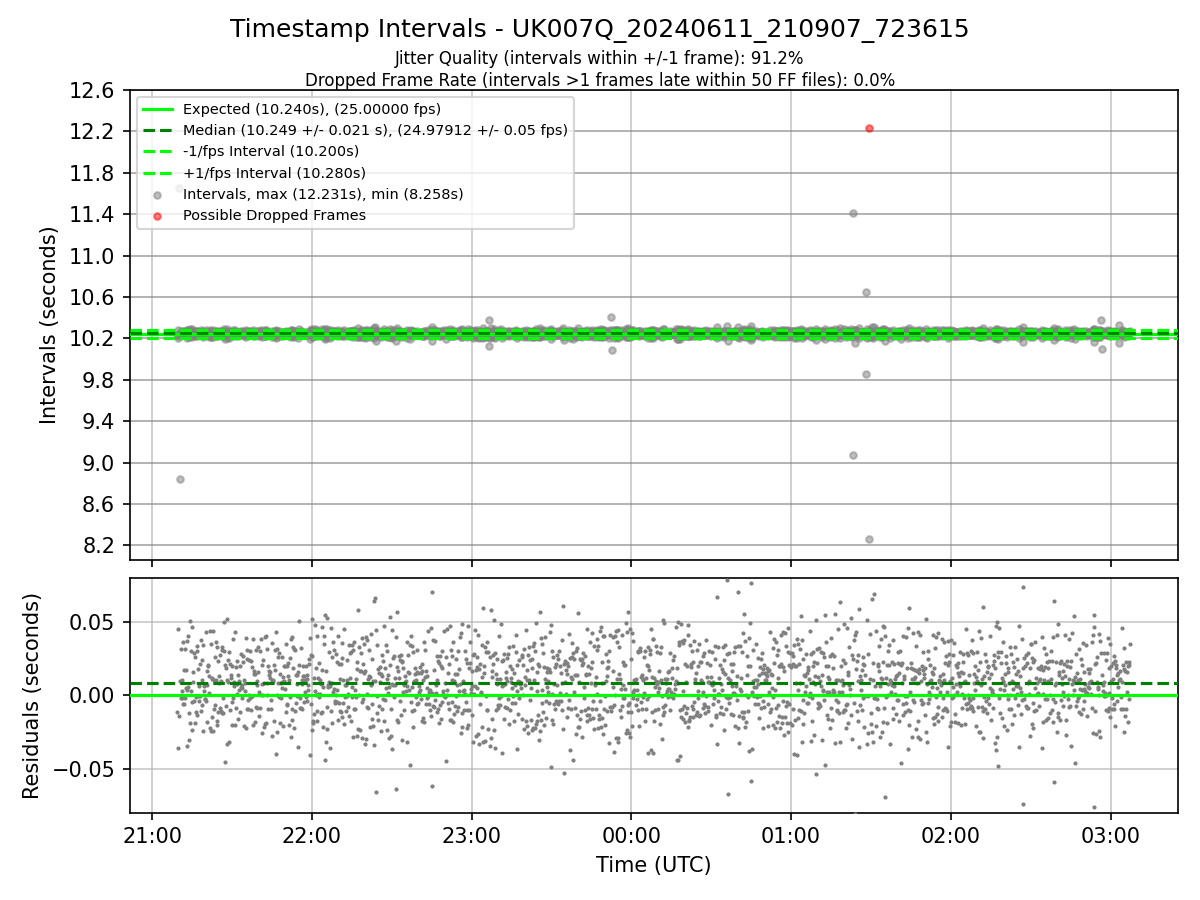Click the gray outlier at 8.84 seconds just after 21:00
This screenshot has width=1200, height=900.
180,479
